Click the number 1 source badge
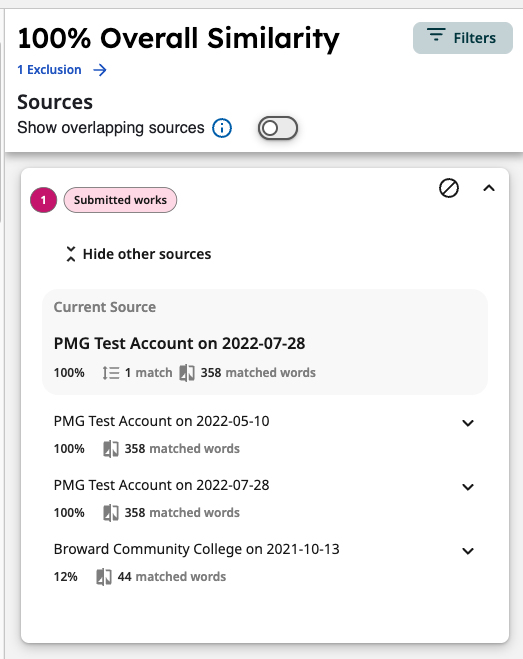 click(x=43, y=200)
